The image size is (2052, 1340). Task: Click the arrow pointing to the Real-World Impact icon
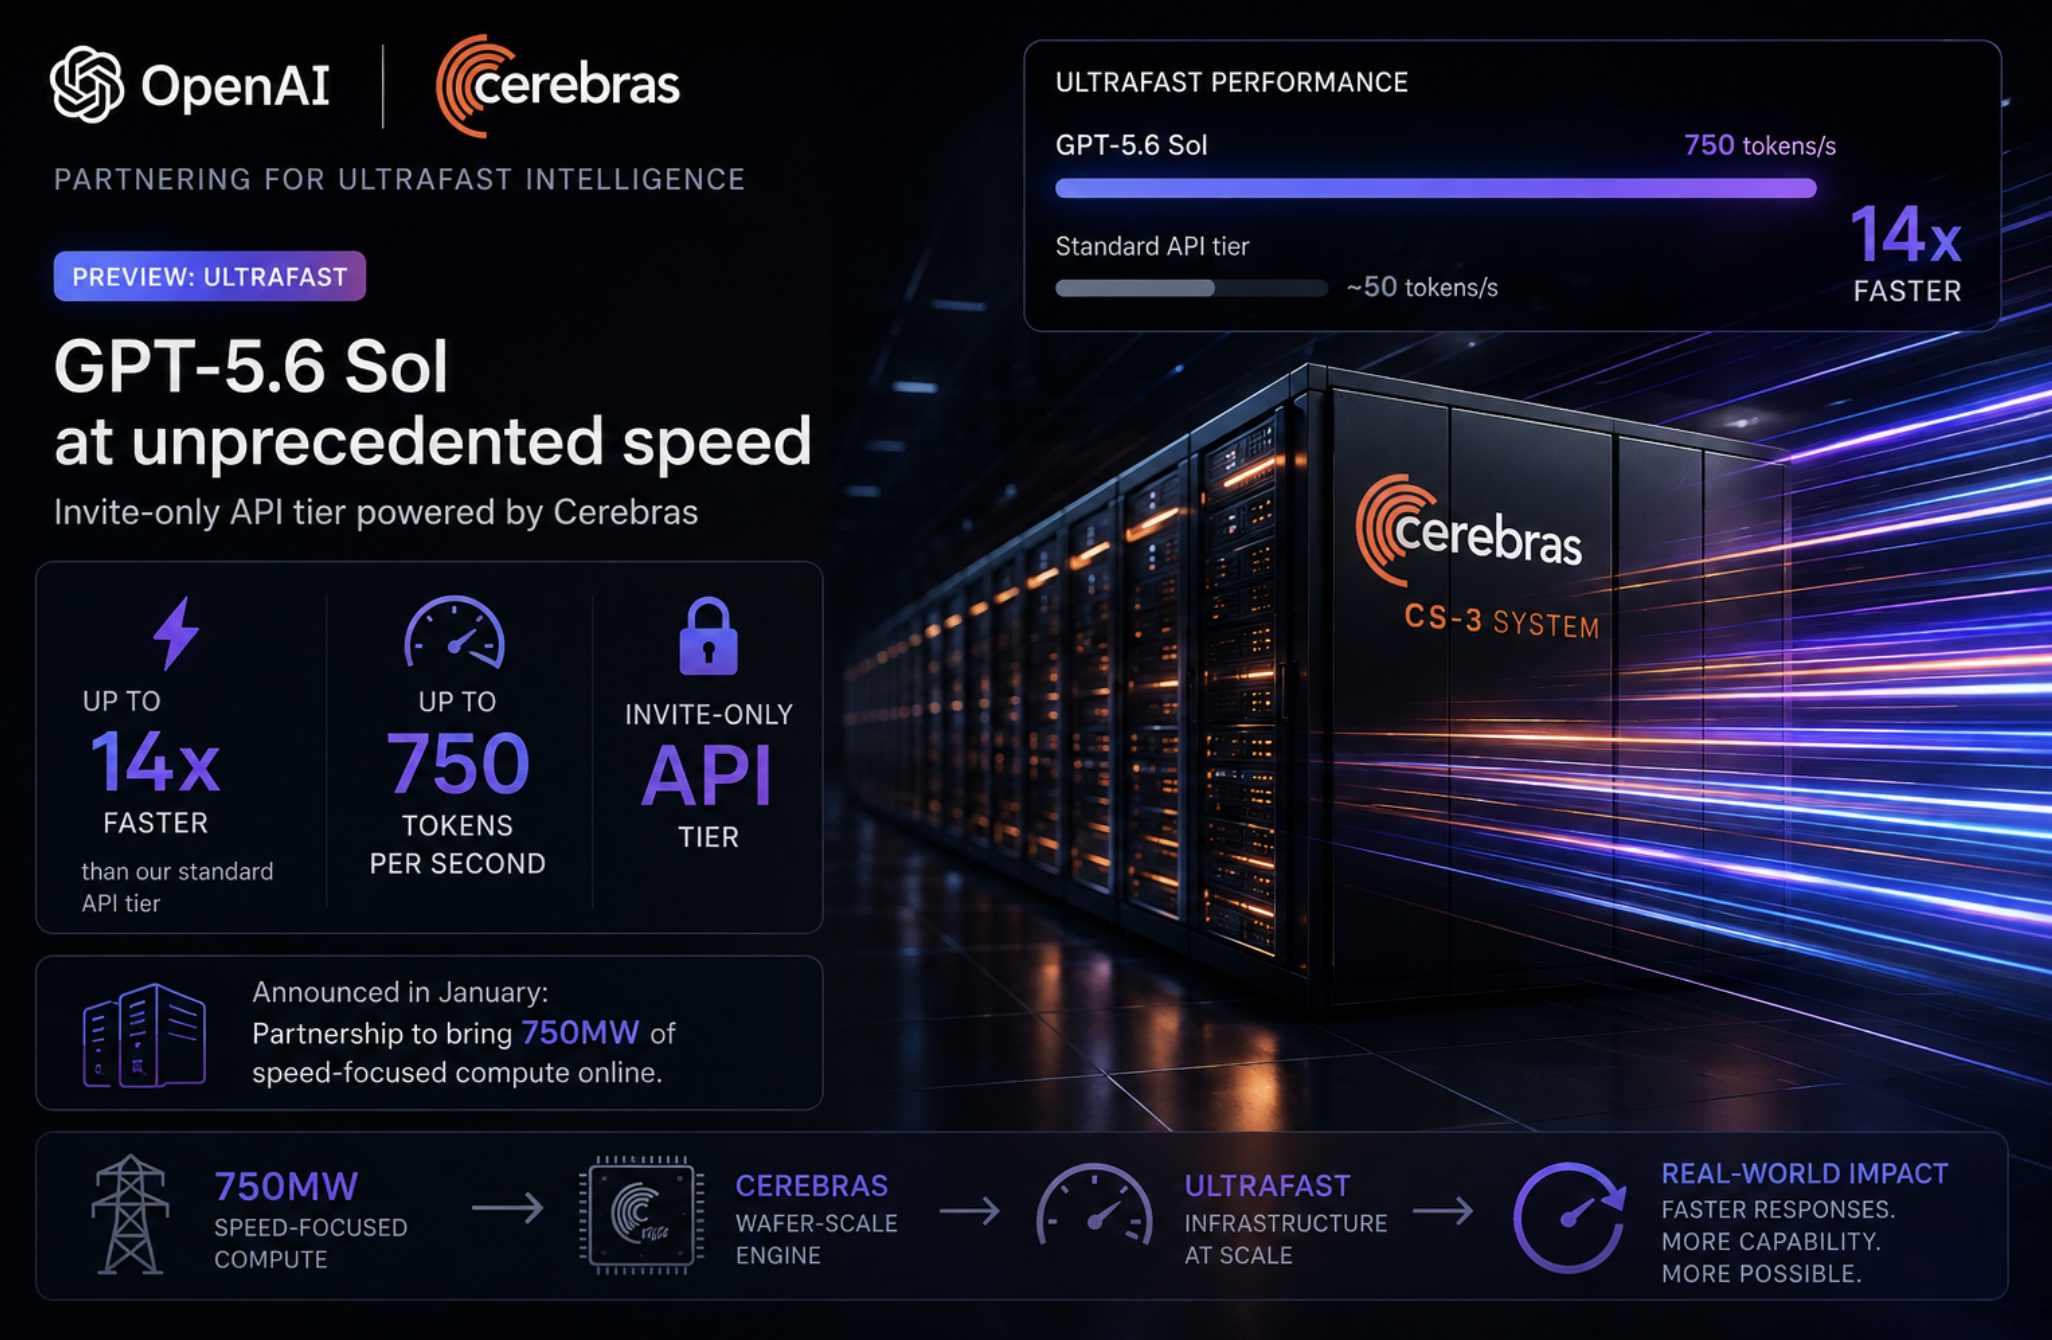1443,1211
